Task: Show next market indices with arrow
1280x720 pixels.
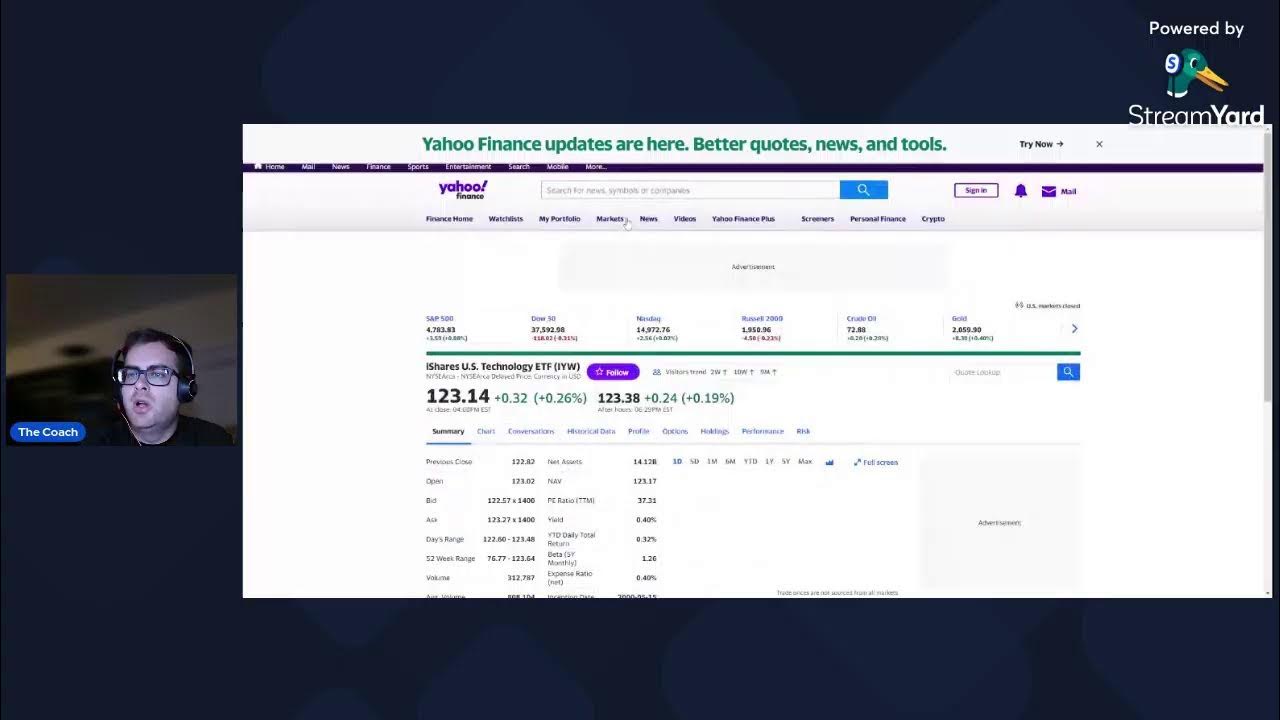Action: 1074,328
